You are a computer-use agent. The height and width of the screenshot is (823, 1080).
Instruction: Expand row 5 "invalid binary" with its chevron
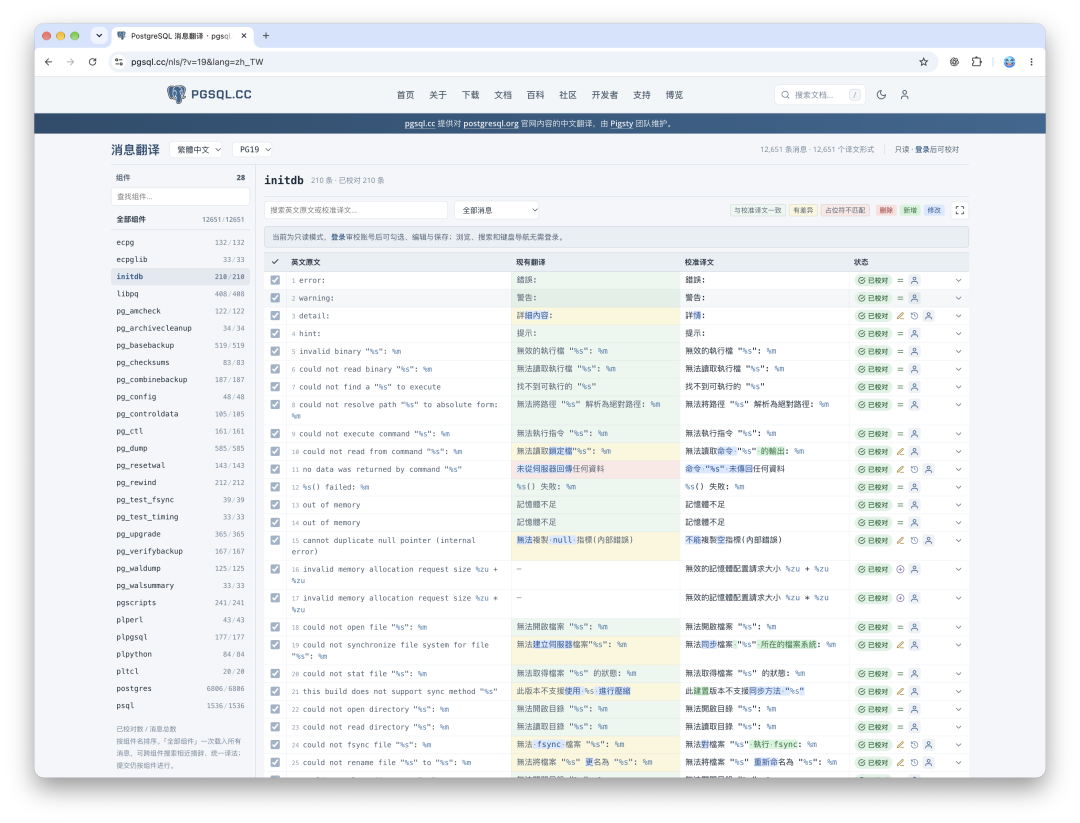point(958,351)
